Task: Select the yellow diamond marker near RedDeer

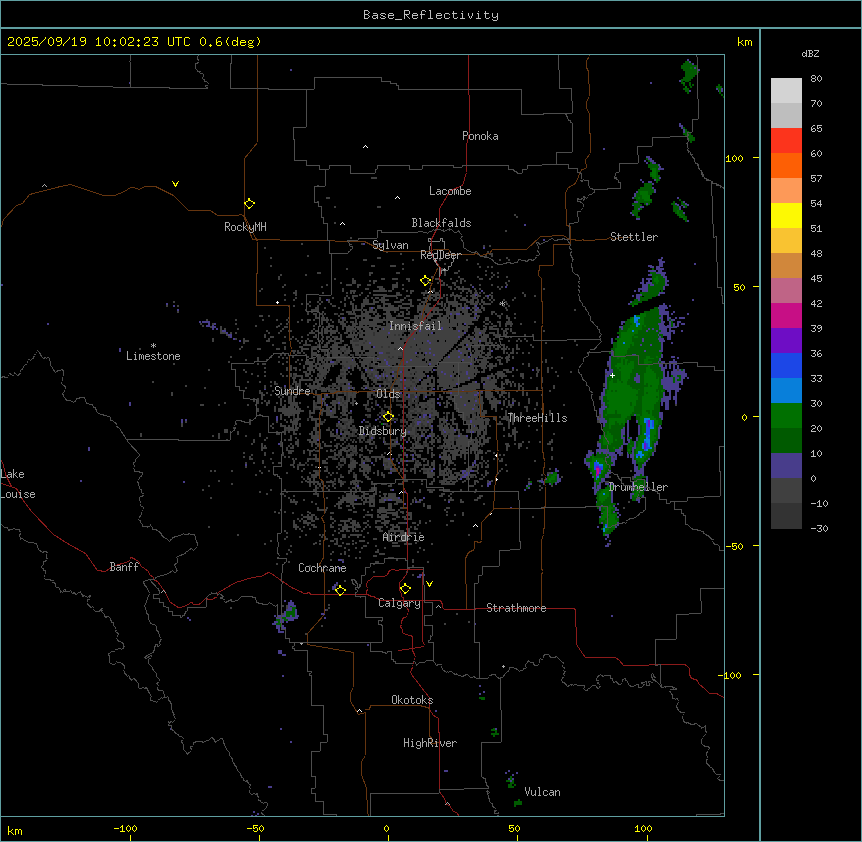Action: 425,281
